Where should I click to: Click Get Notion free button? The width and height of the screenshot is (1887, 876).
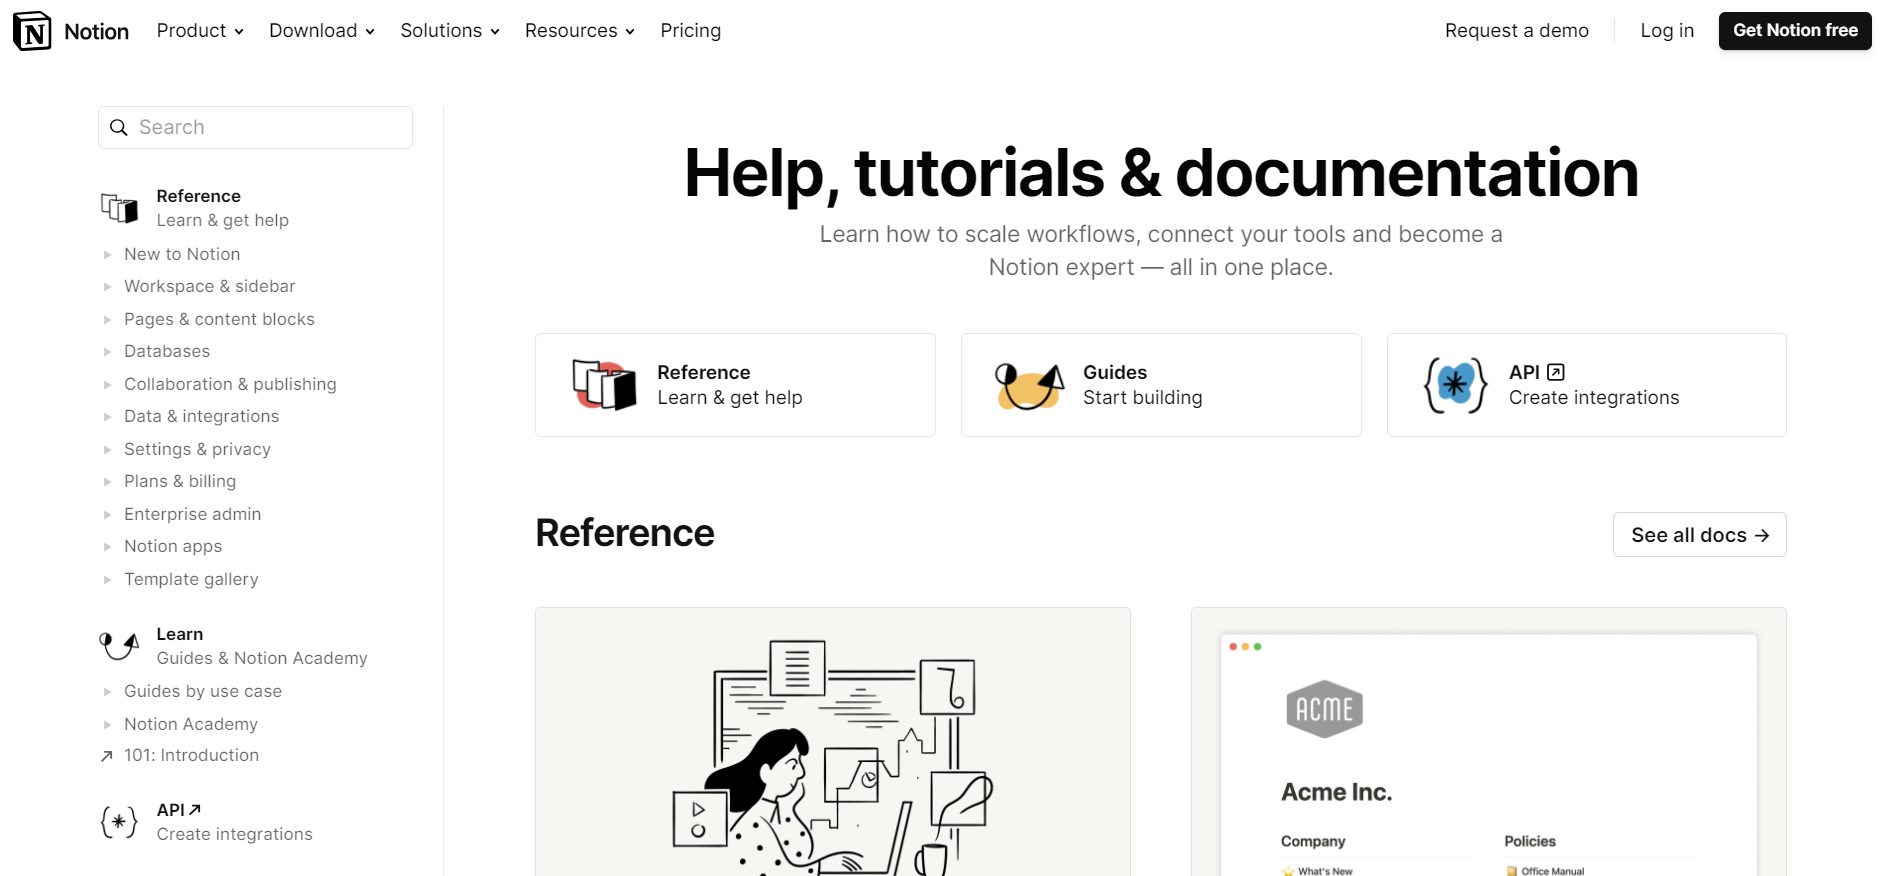click(x=1795, y=31)
